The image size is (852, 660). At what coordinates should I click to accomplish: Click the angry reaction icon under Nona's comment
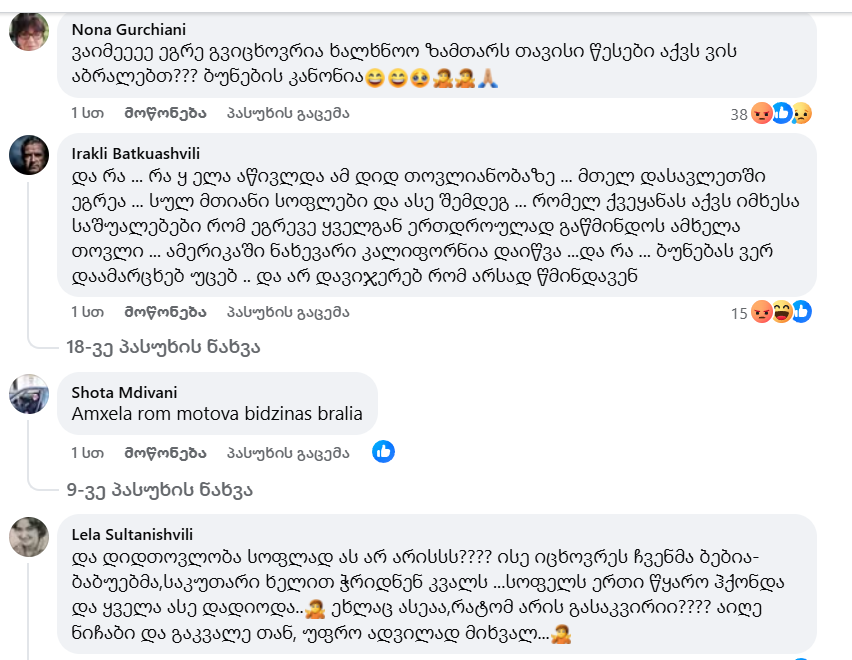pyautogui.click(x=761, y=114)
